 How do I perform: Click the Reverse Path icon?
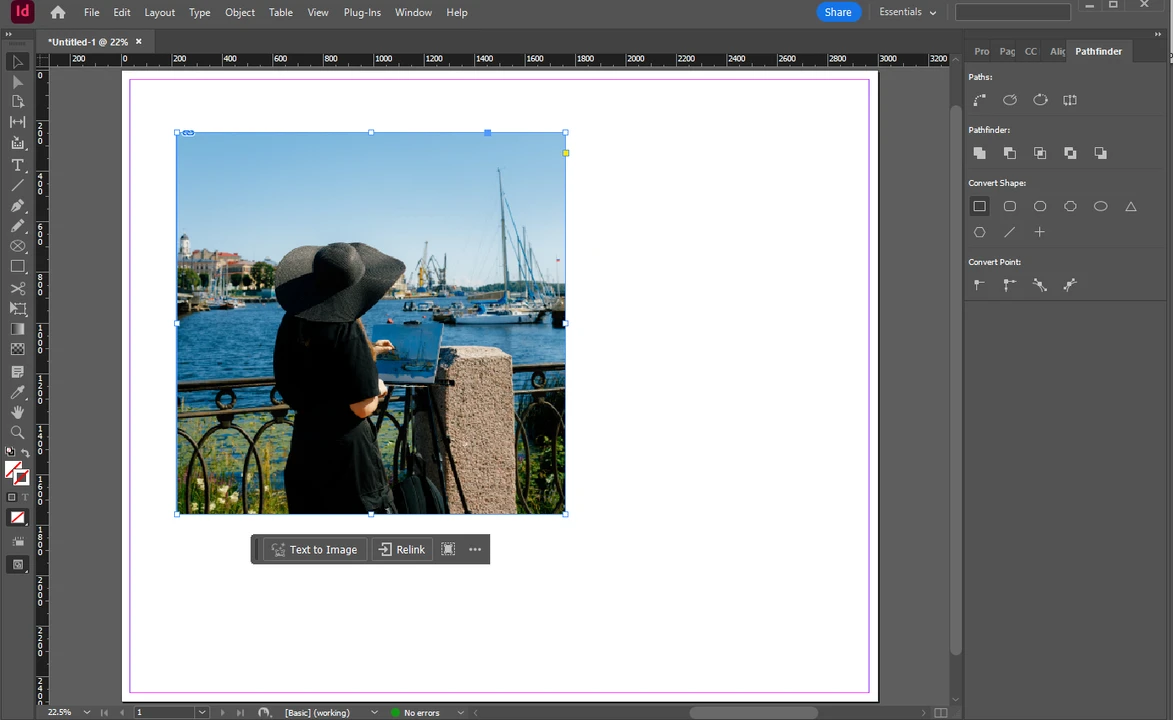(x=1071, y=100)
